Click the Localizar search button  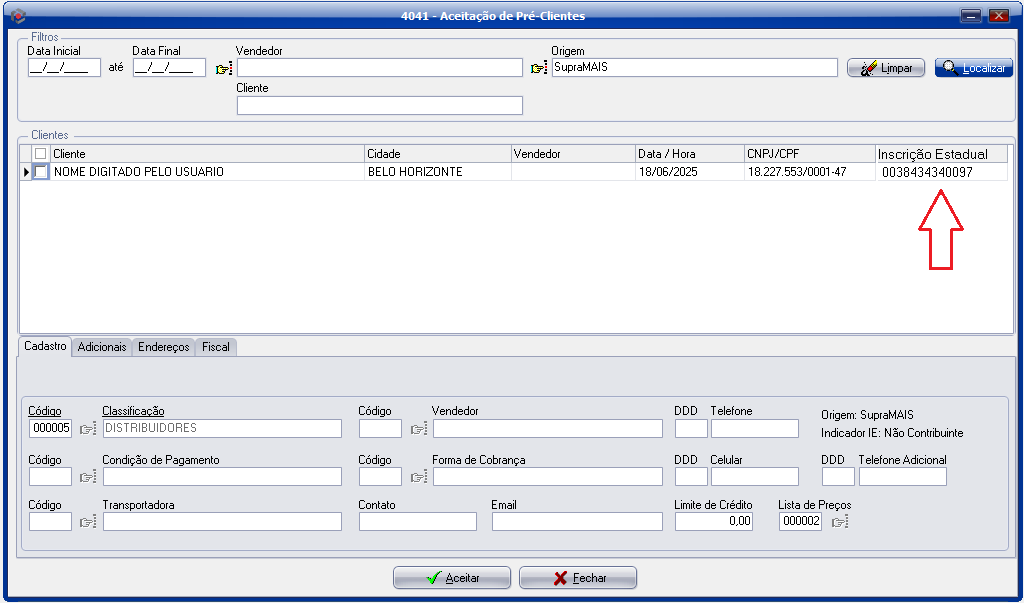[973, 68]
